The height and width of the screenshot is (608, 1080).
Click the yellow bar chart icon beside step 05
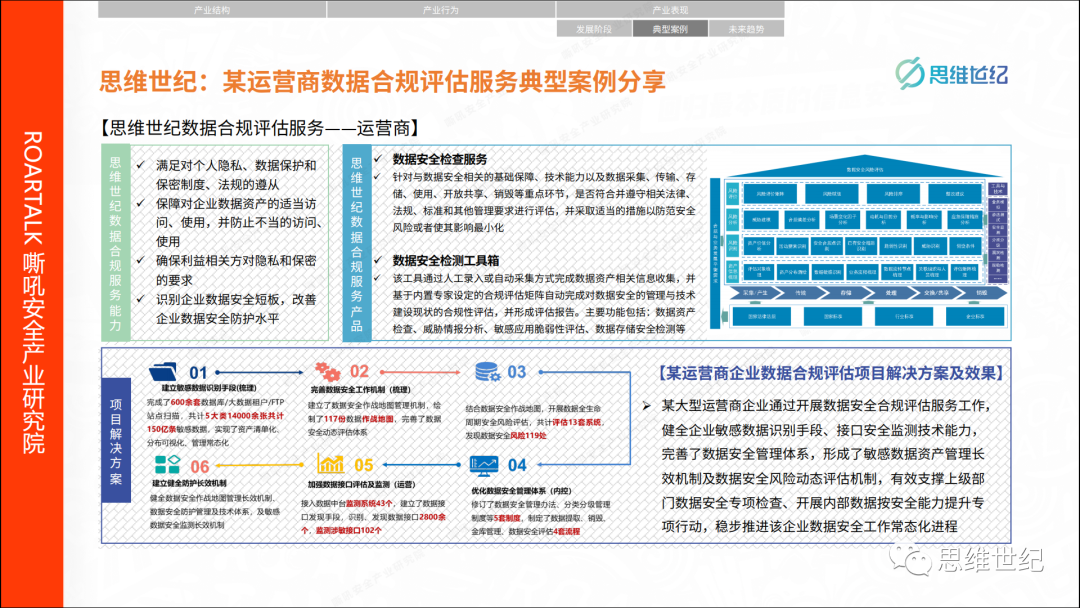330,463
